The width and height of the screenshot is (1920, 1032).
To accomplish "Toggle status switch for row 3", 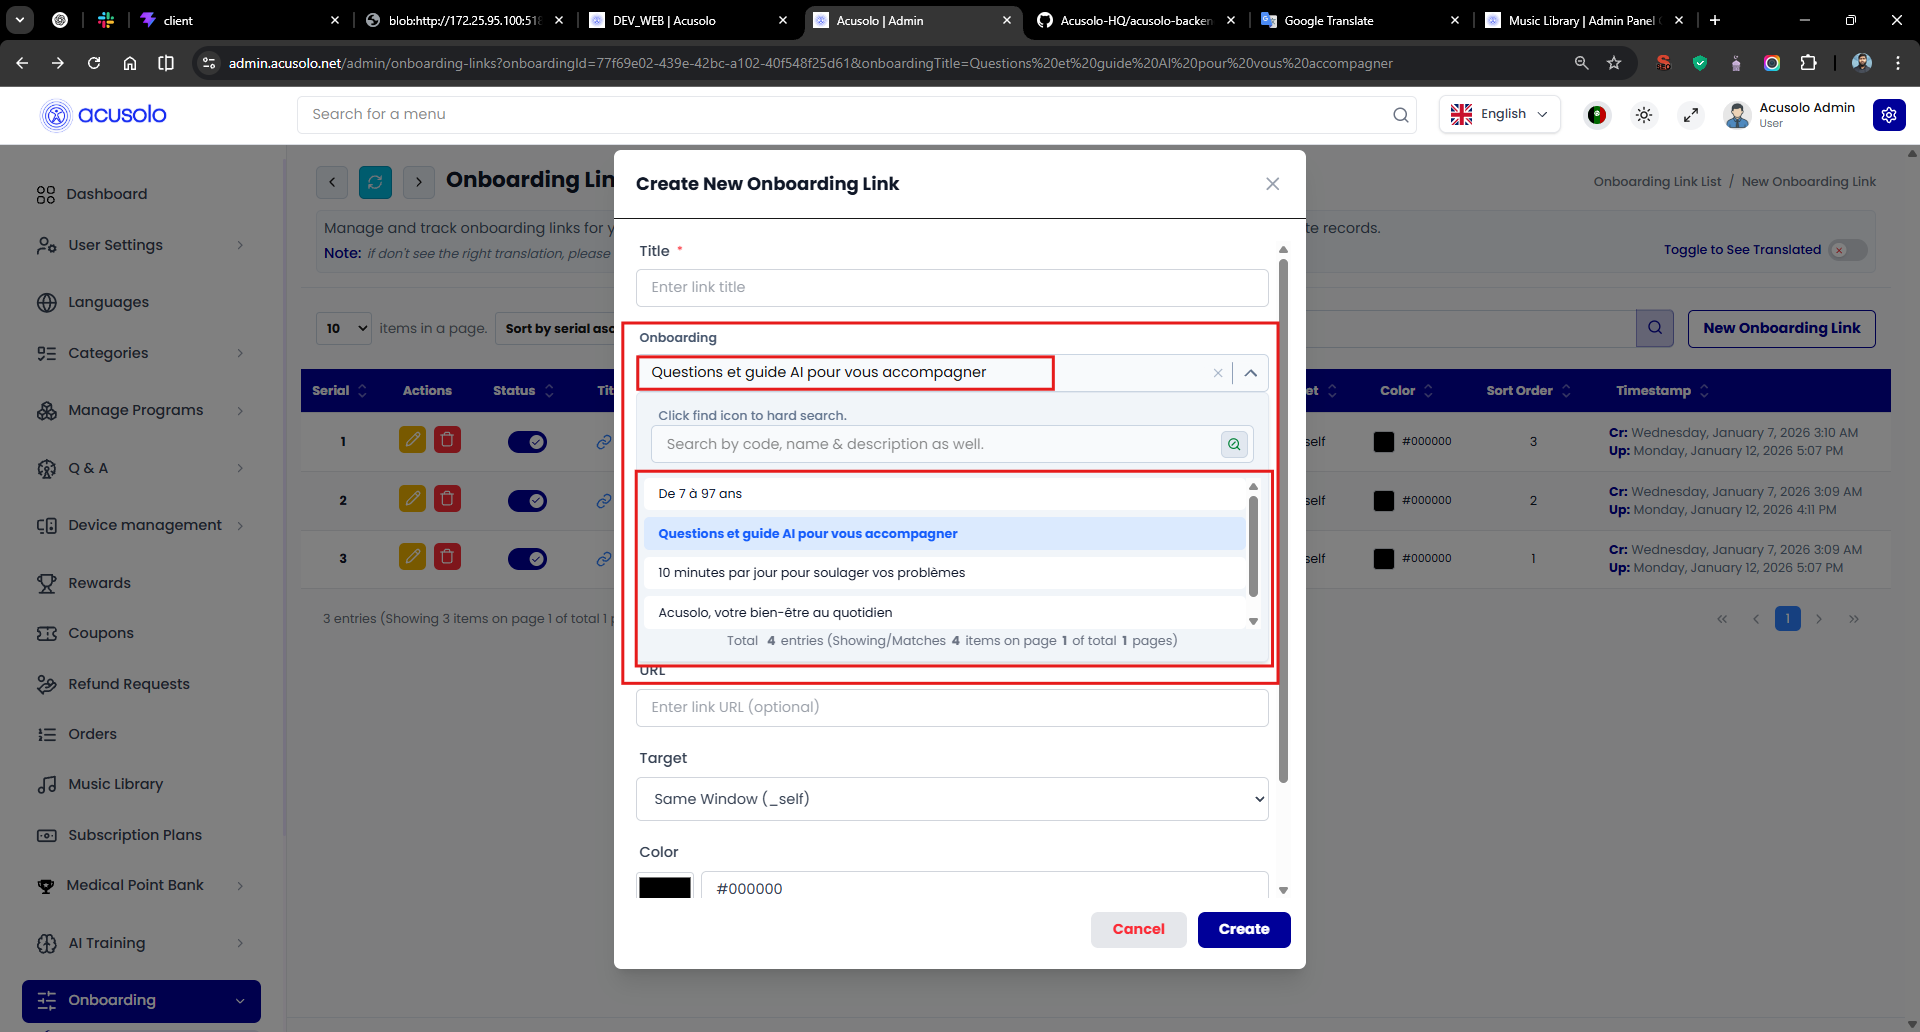I will coord(527,558).
